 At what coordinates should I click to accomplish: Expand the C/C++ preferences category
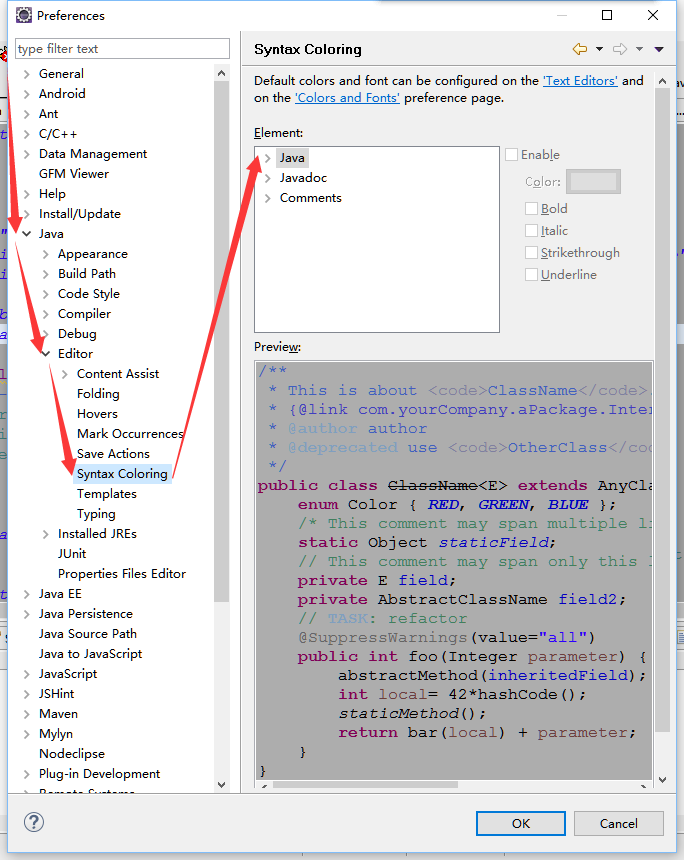click(26, 134)
